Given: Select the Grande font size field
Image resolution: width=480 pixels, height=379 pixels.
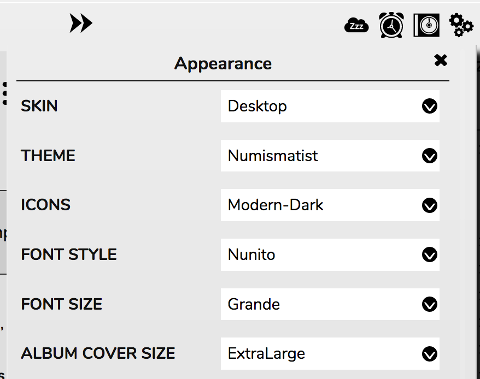Looking at the screenshot, I should [x=330, y=304].
